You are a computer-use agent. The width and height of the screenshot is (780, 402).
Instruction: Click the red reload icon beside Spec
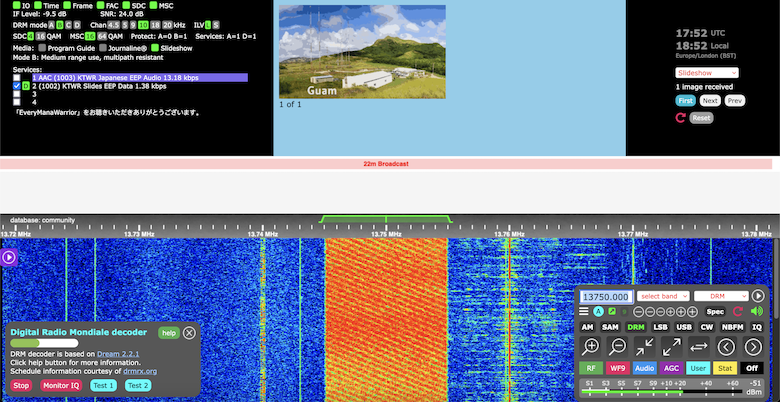pos(738,312)
